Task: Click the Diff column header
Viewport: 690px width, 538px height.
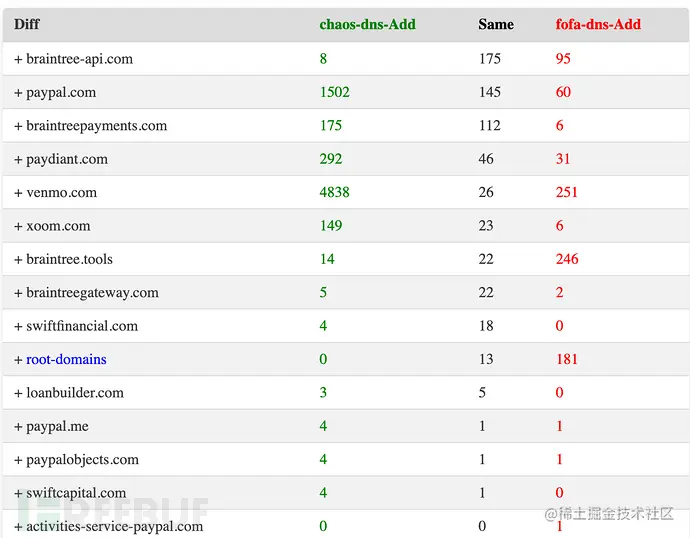Action: [26, 24]
